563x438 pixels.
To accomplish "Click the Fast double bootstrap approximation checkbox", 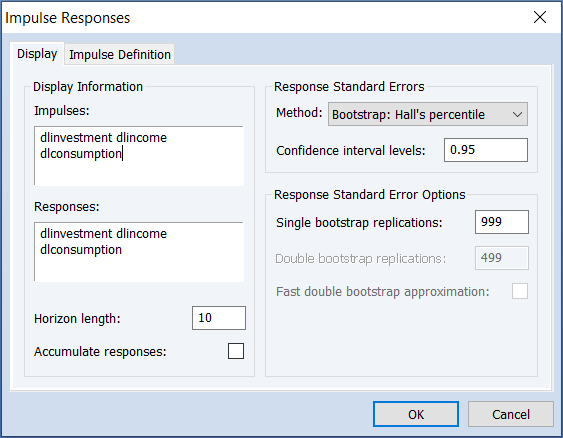I will [x=520, y=291].
